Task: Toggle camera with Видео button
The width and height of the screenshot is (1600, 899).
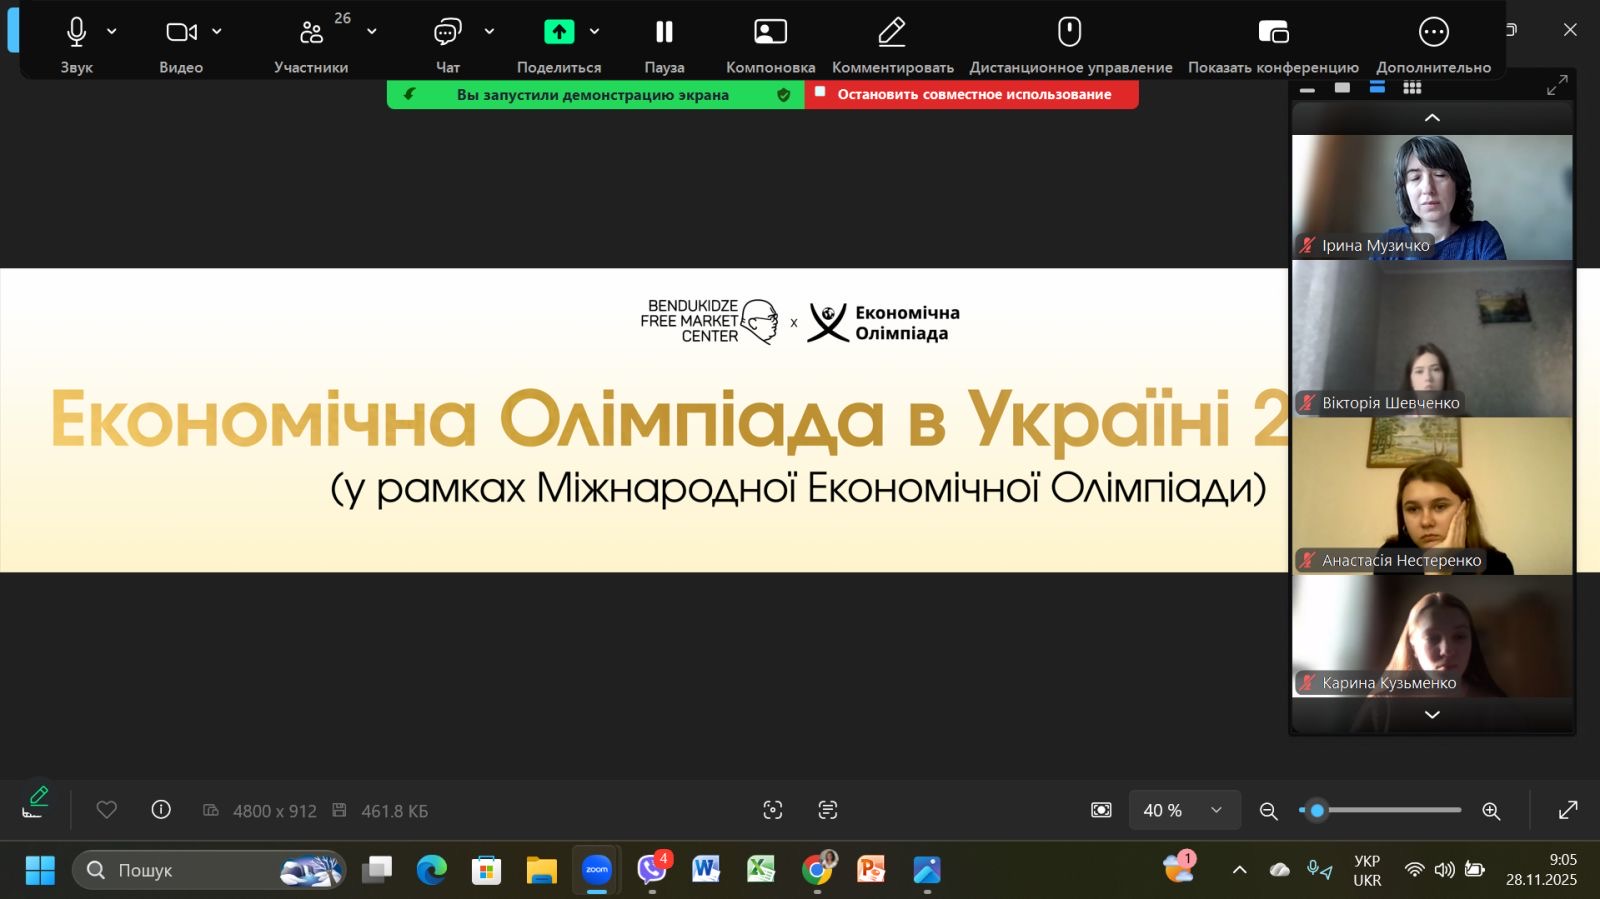Action: pos(180,33)
